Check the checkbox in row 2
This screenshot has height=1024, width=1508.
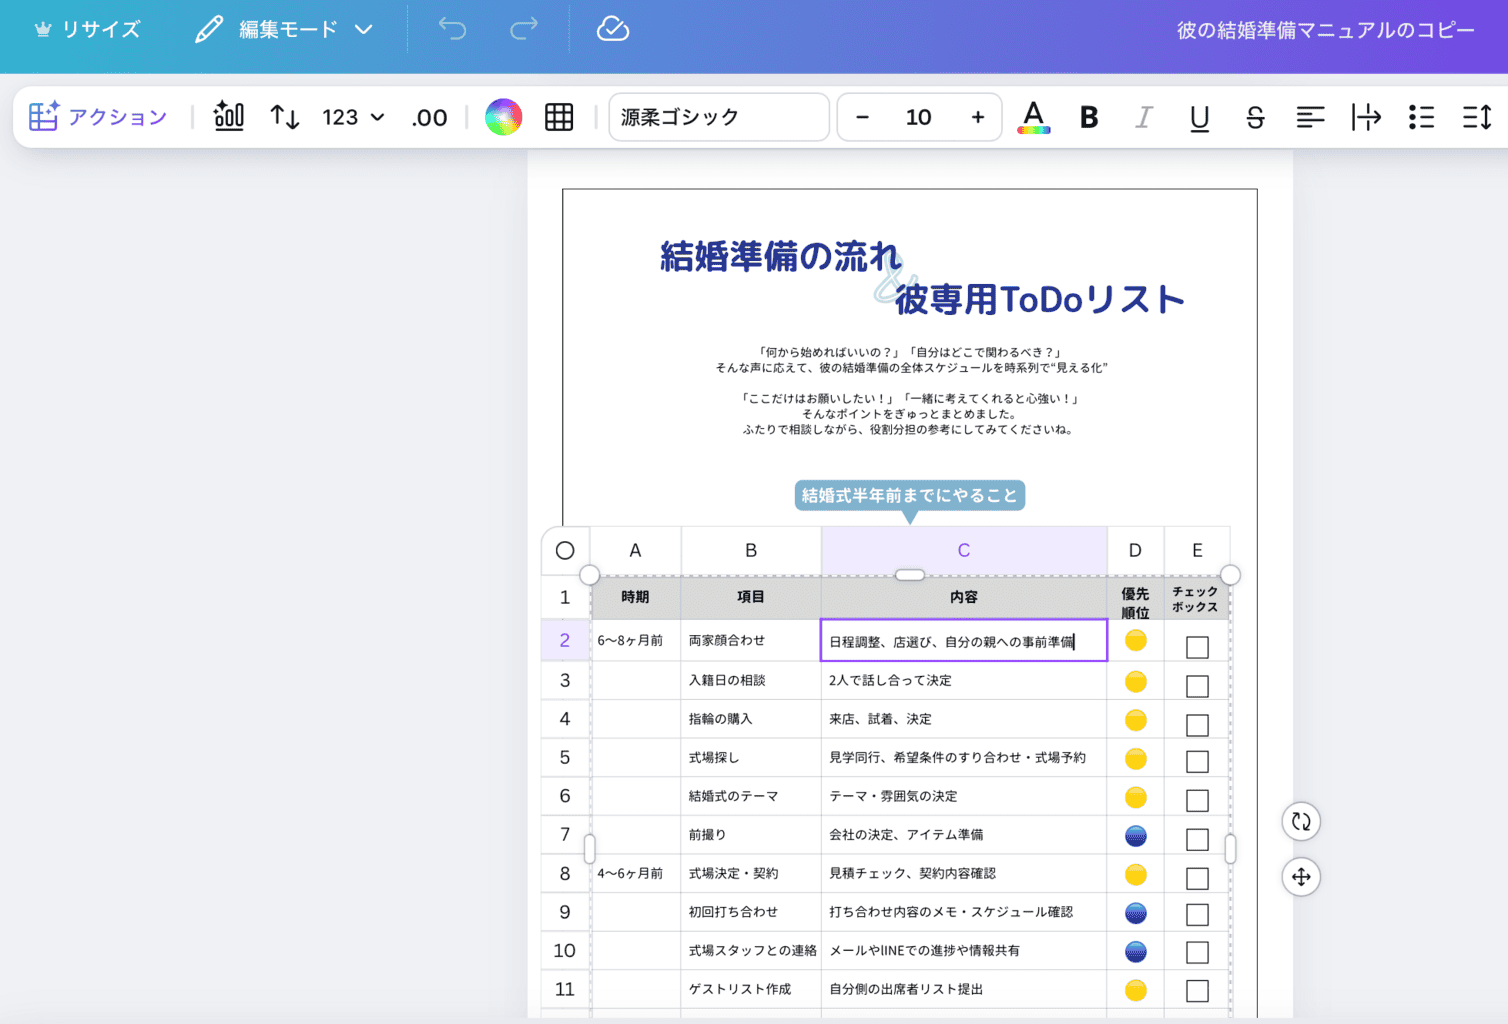tap(1197, 647)
